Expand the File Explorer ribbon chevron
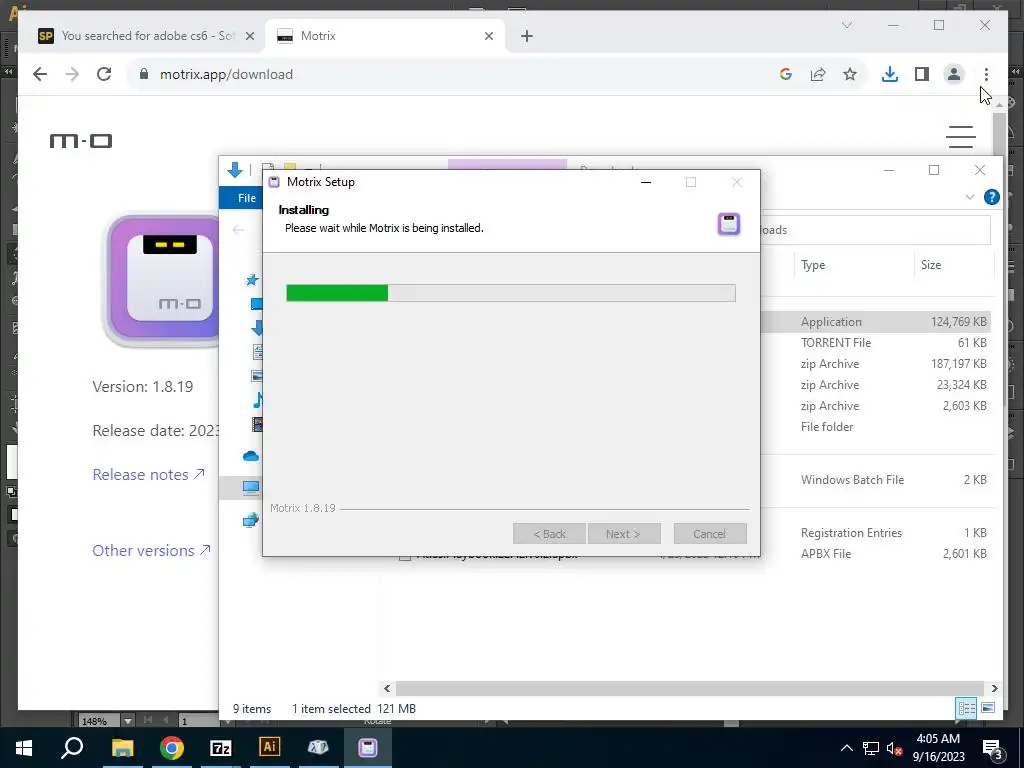1024x768 pixels. [970, 197]
